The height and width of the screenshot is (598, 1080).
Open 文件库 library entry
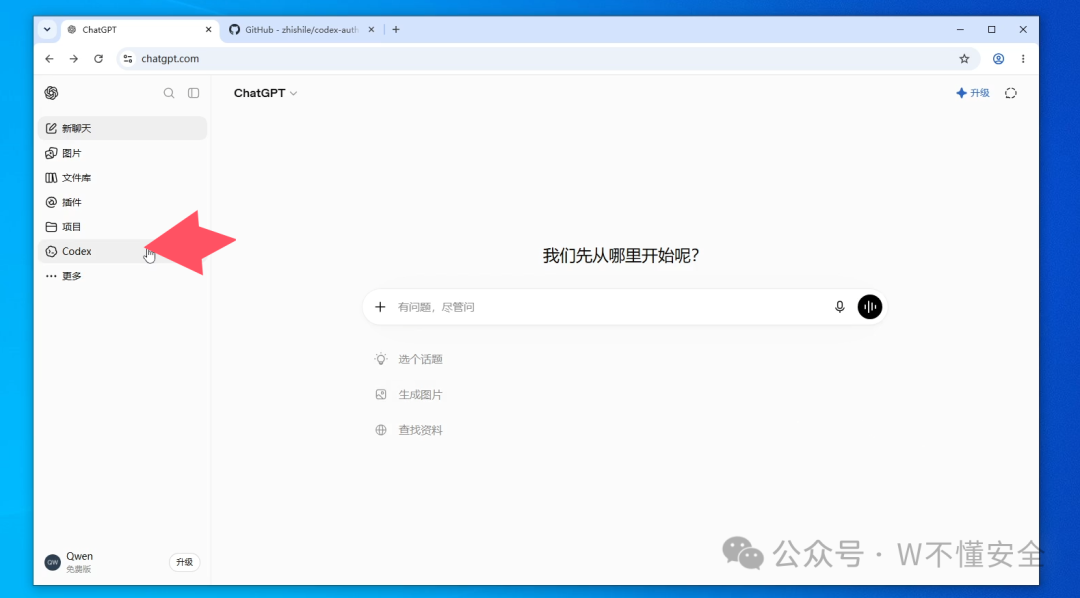tap(123, 178)
